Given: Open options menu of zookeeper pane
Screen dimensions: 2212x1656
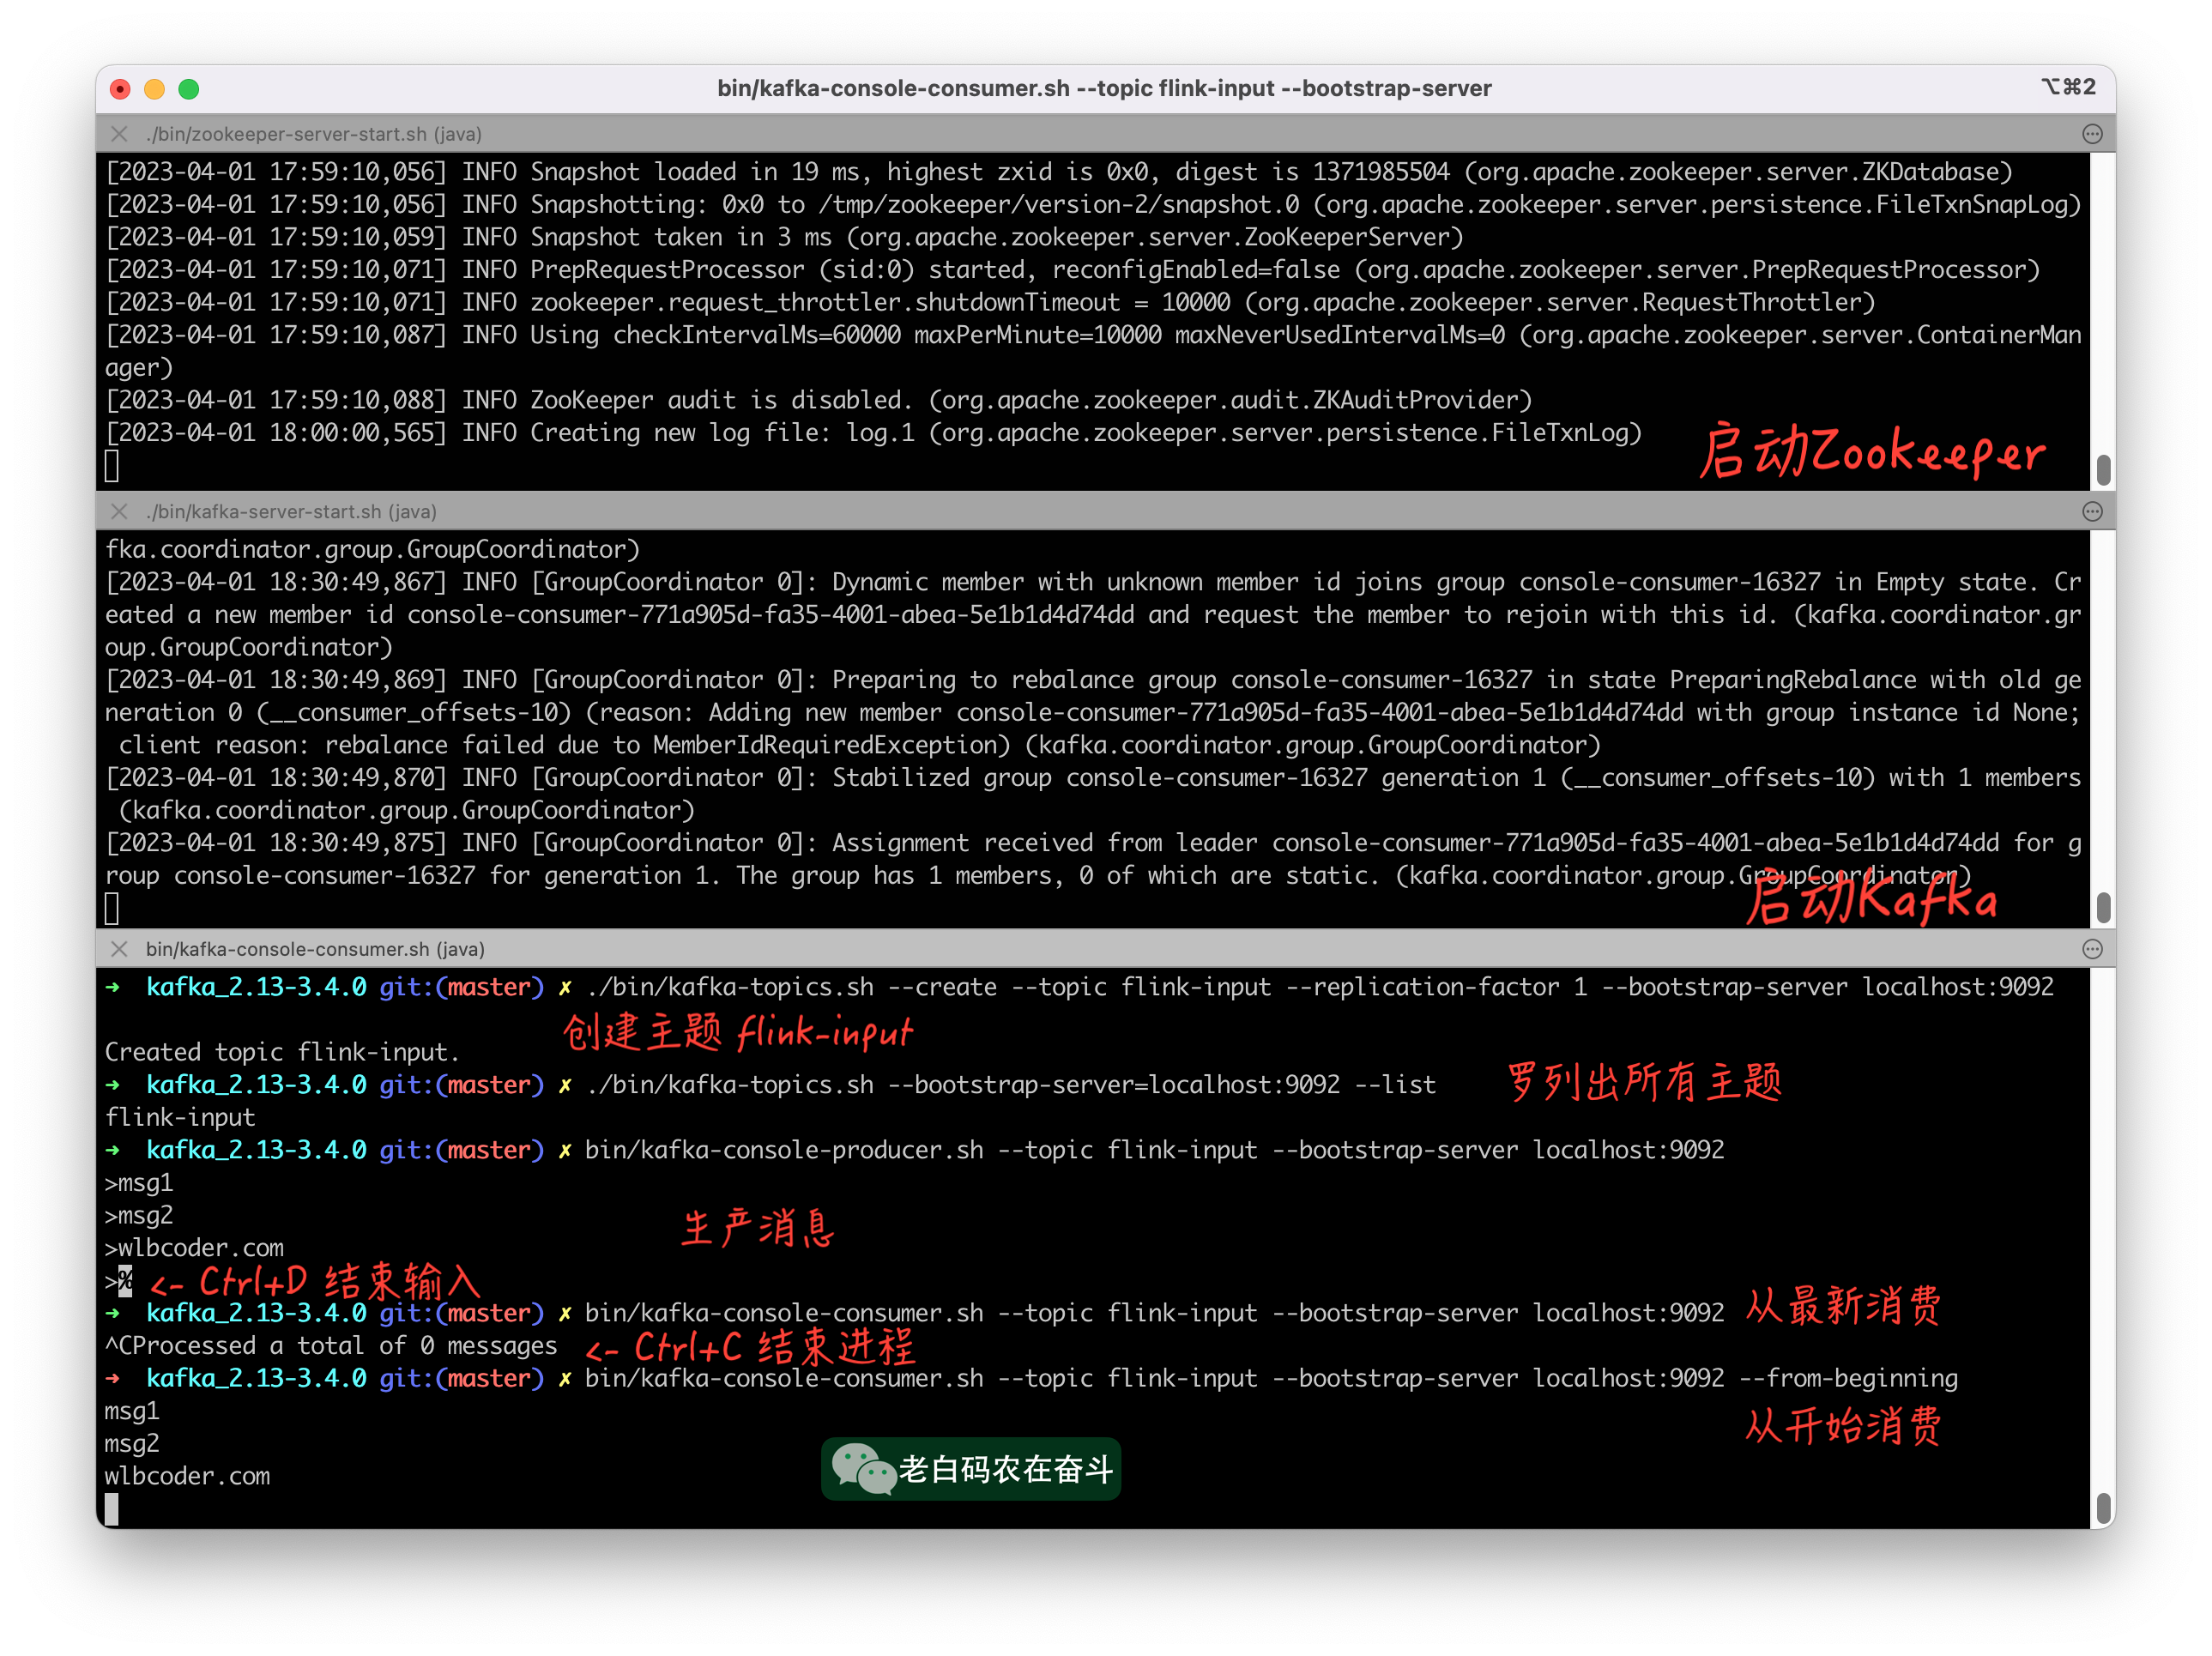Looking at the screenshot, I should (x=2092, y=134).
